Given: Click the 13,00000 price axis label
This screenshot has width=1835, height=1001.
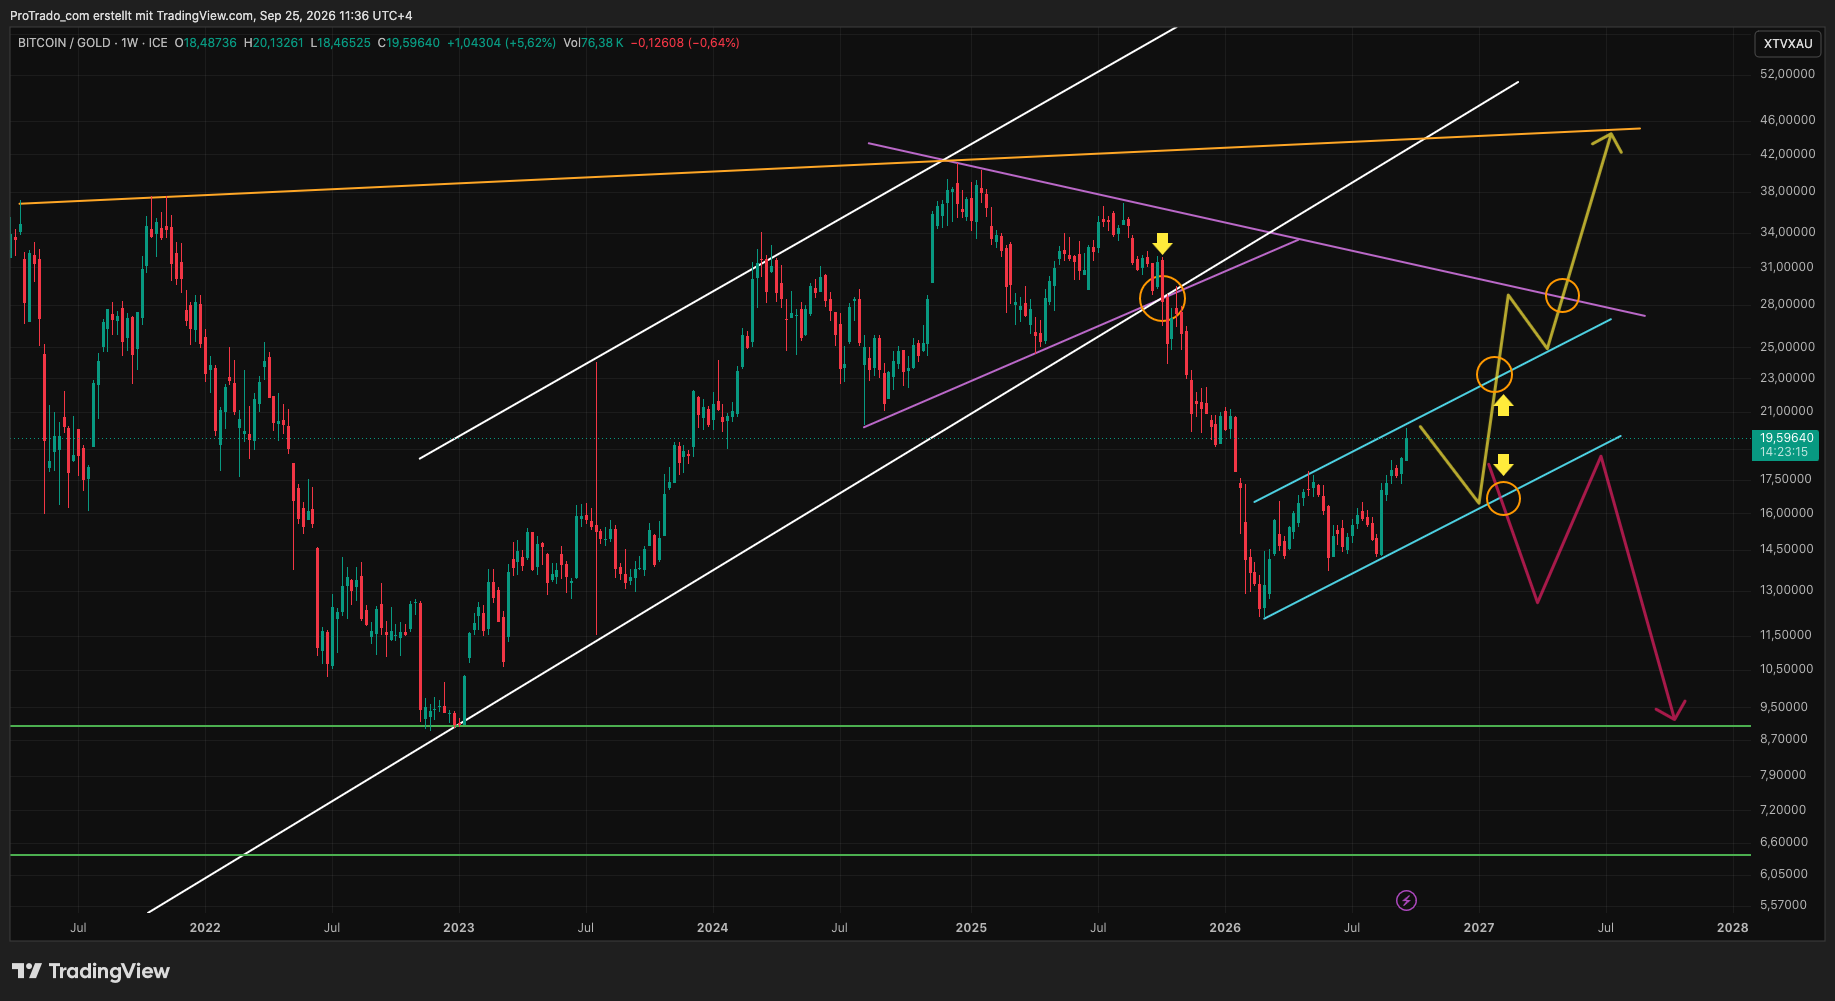Looking at the screenshot, I should (x=1787, y=590).
